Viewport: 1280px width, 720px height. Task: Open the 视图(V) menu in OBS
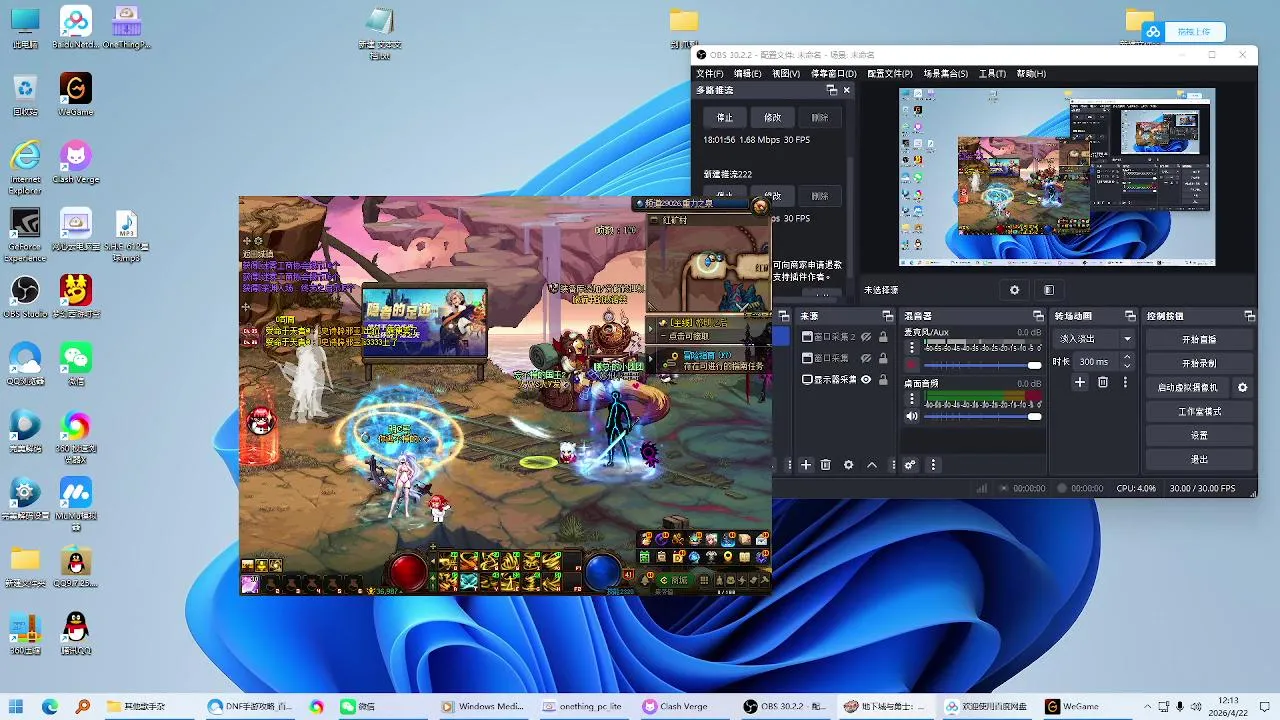785,74
